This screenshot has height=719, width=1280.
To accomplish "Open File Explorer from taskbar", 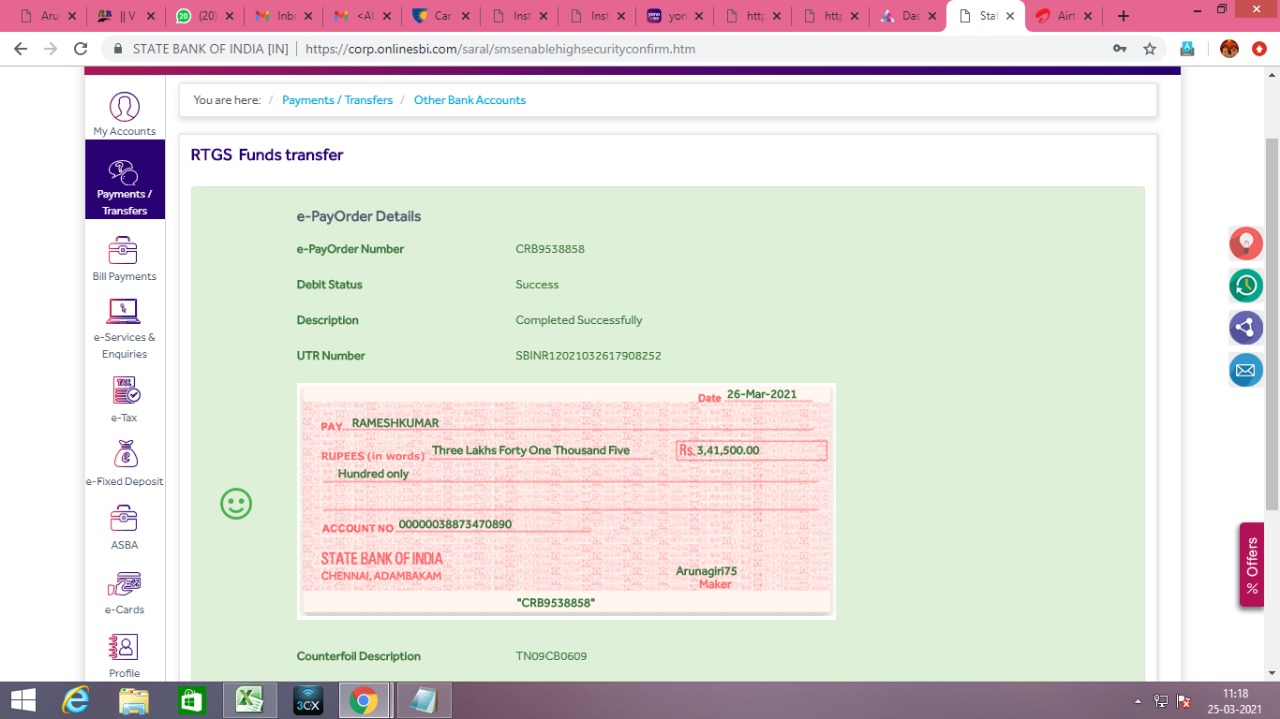I will click(133, 700).
